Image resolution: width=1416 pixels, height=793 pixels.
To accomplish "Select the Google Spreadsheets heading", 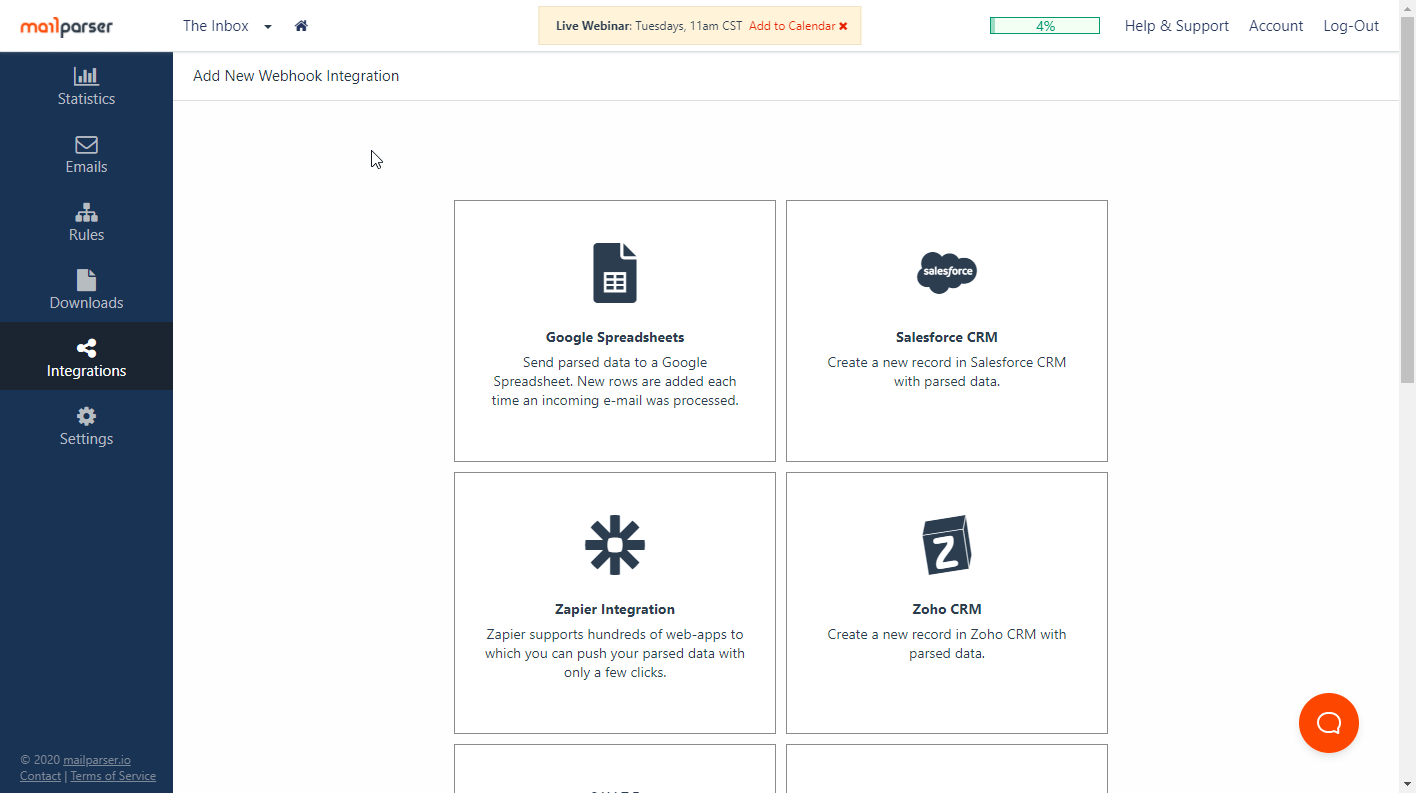I will 615,337.
